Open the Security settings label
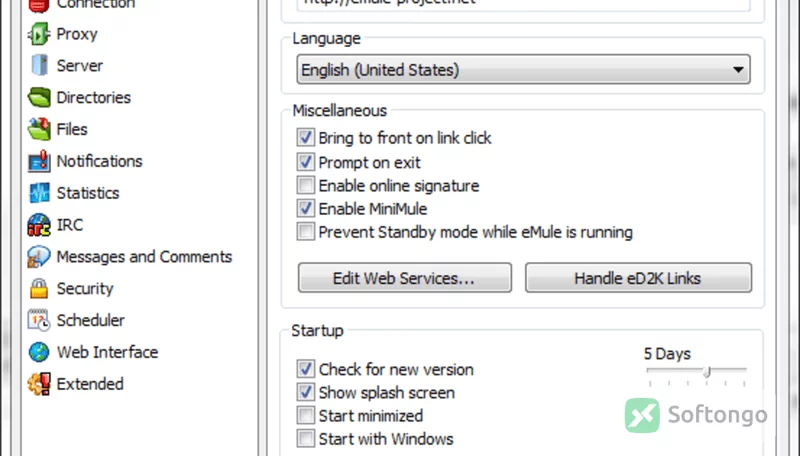Image resolution: width=800 pixels, height=456 pixels. (x=85, y=288)
